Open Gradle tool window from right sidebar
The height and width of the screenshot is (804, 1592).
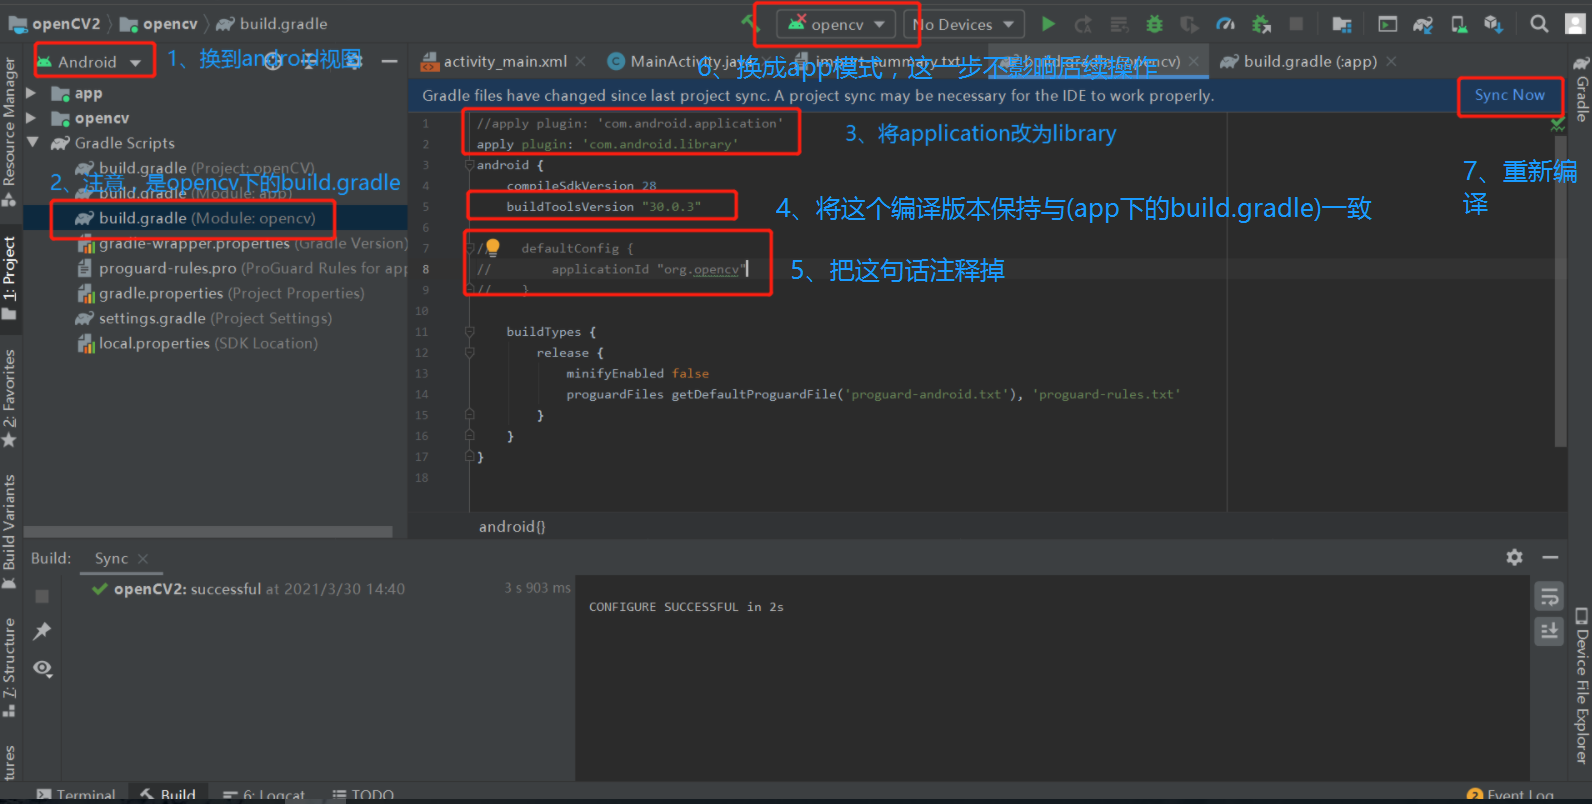[1581, 88]
